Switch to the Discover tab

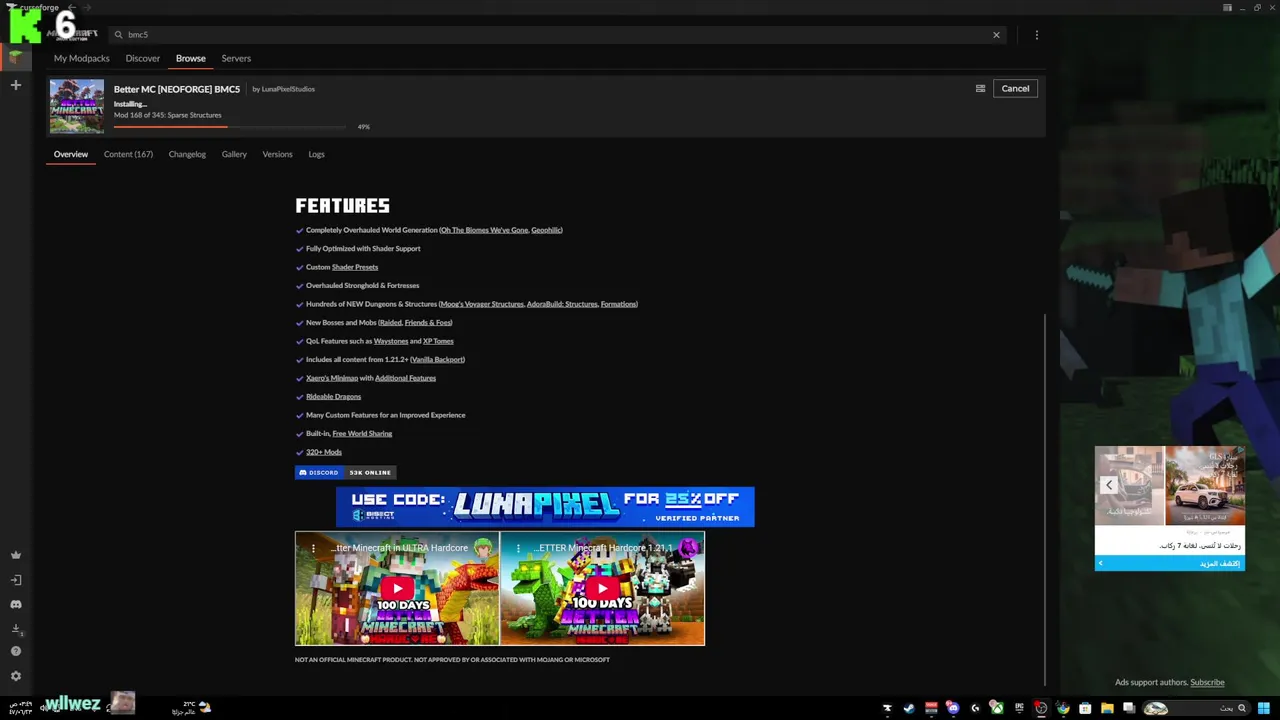click(143, 58)
